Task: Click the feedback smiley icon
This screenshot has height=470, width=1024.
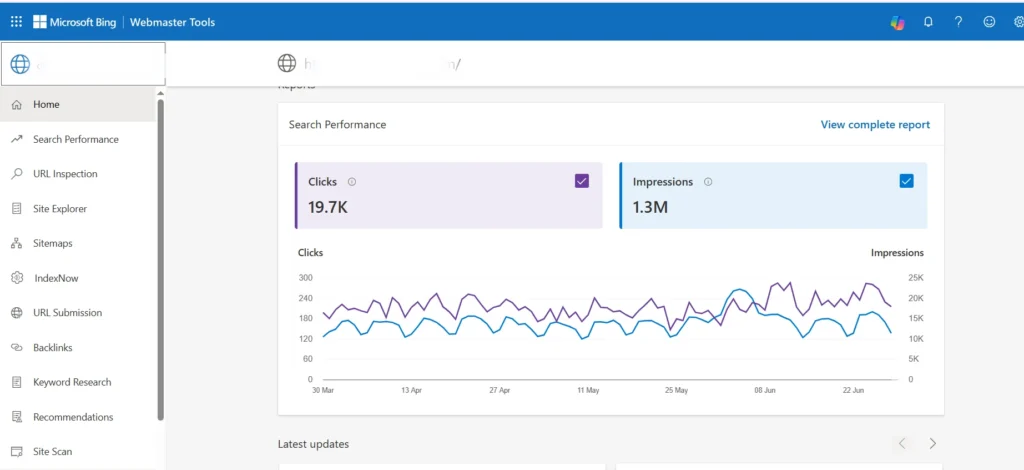Action: pyautogui.click(x=989, y=22)
